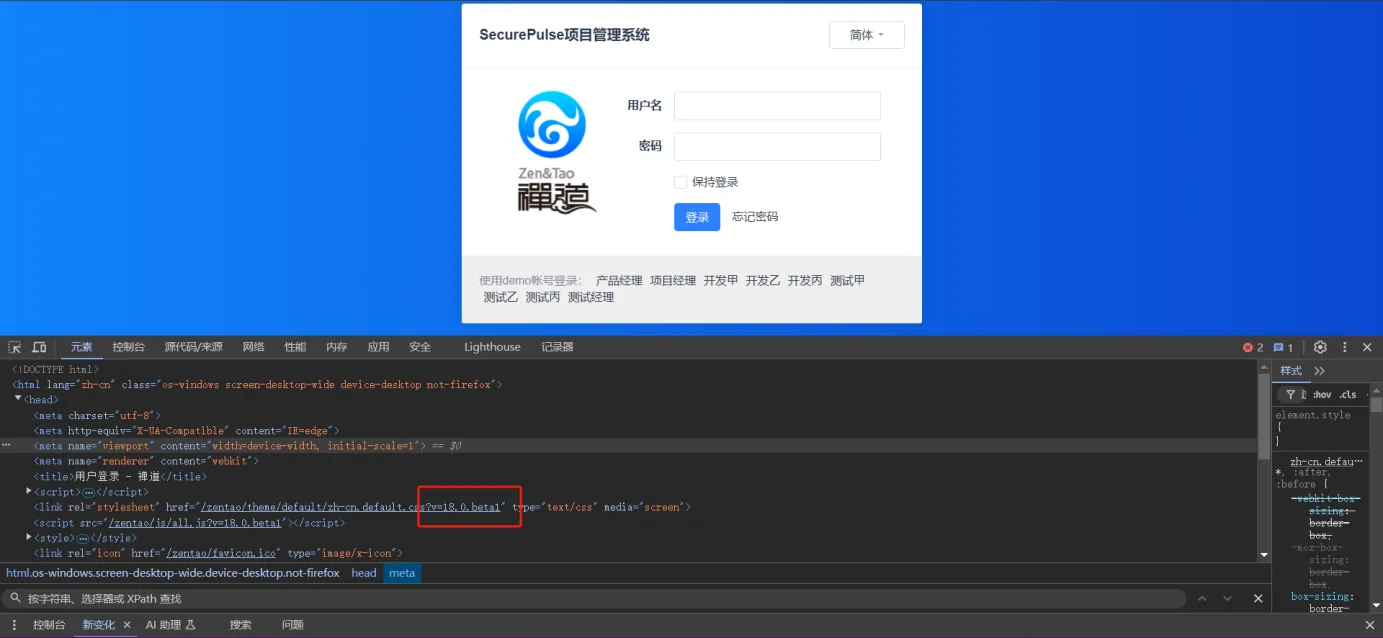Expand collapsed script content ellipsis
Screen dimensions: 1383x638
coord(89,492)
